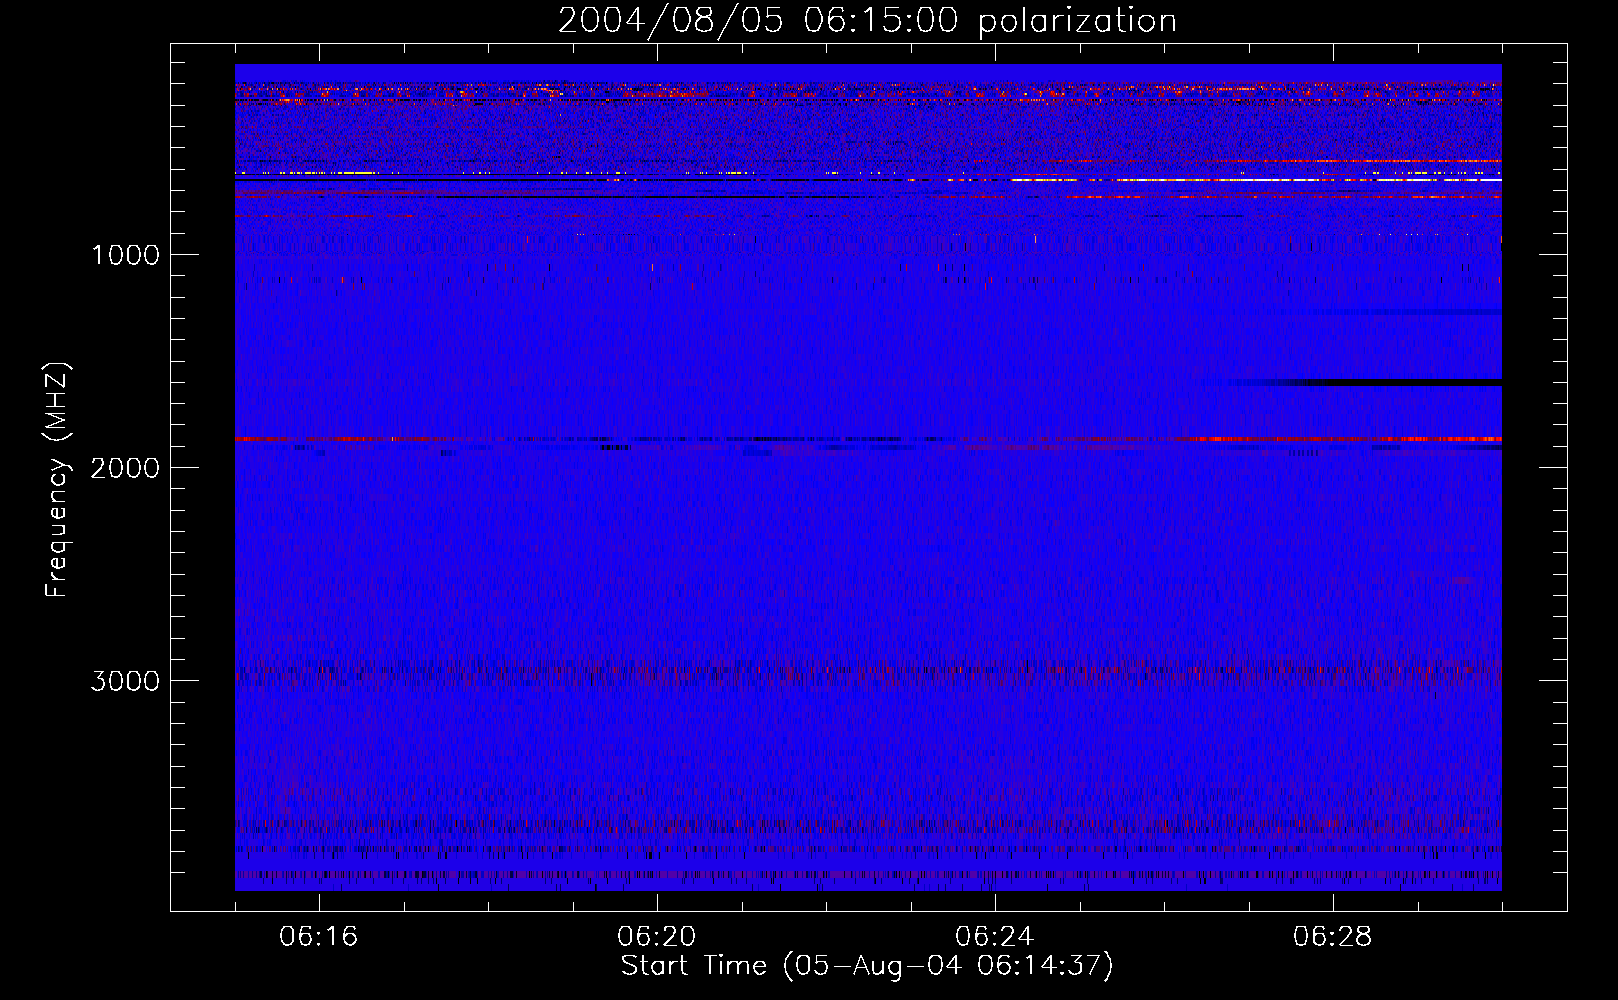Select the "Start Time (05-Aug-04 06:14:37)" axis label

(867, 966)
